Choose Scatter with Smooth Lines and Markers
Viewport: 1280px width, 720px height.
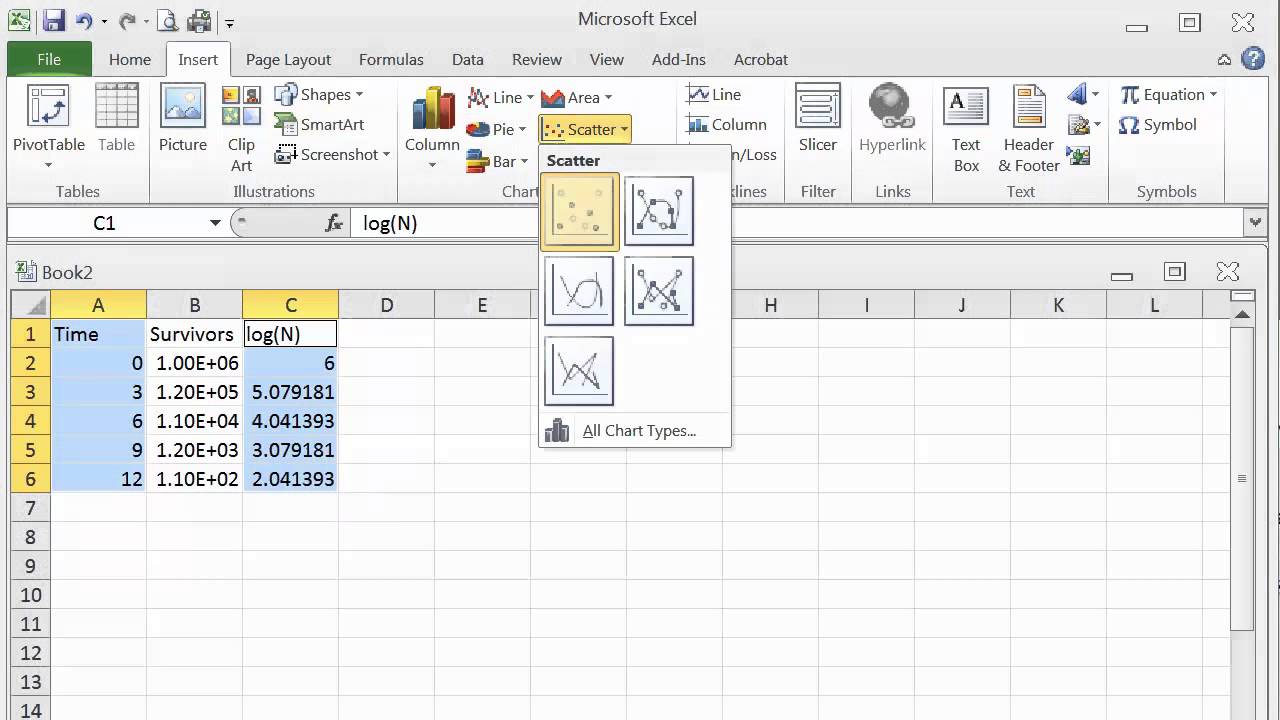point(659,212)
